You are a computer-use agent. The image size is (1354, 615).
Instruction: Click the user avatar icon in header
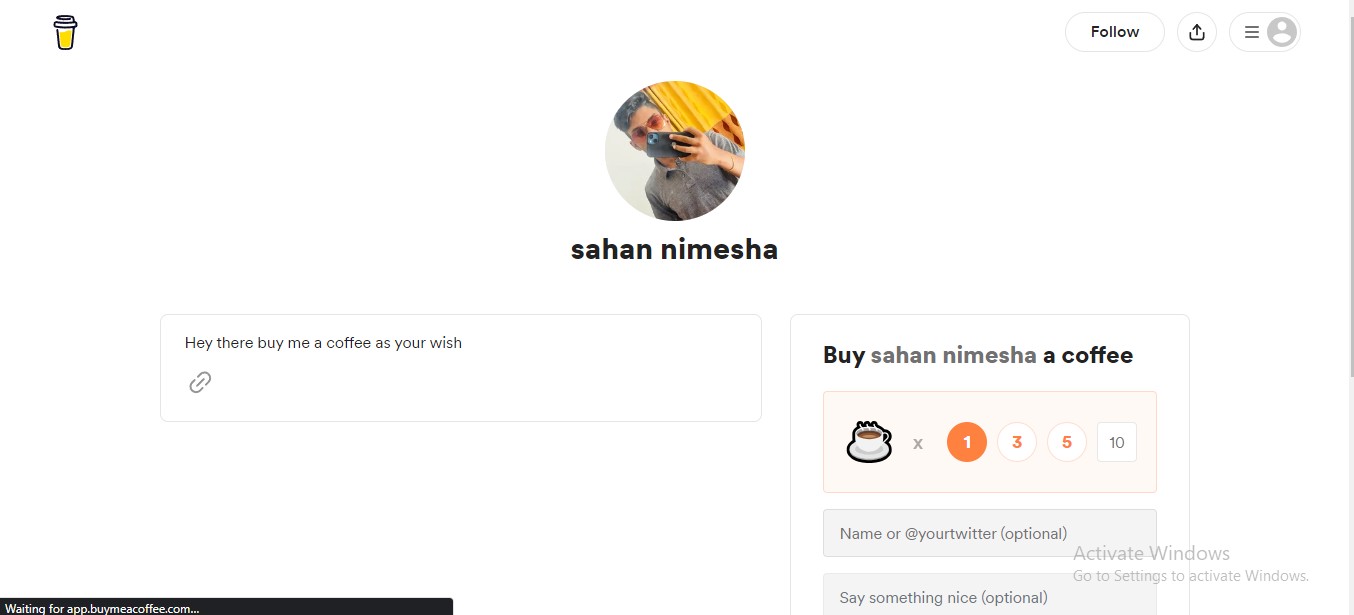coord(1281,32)
